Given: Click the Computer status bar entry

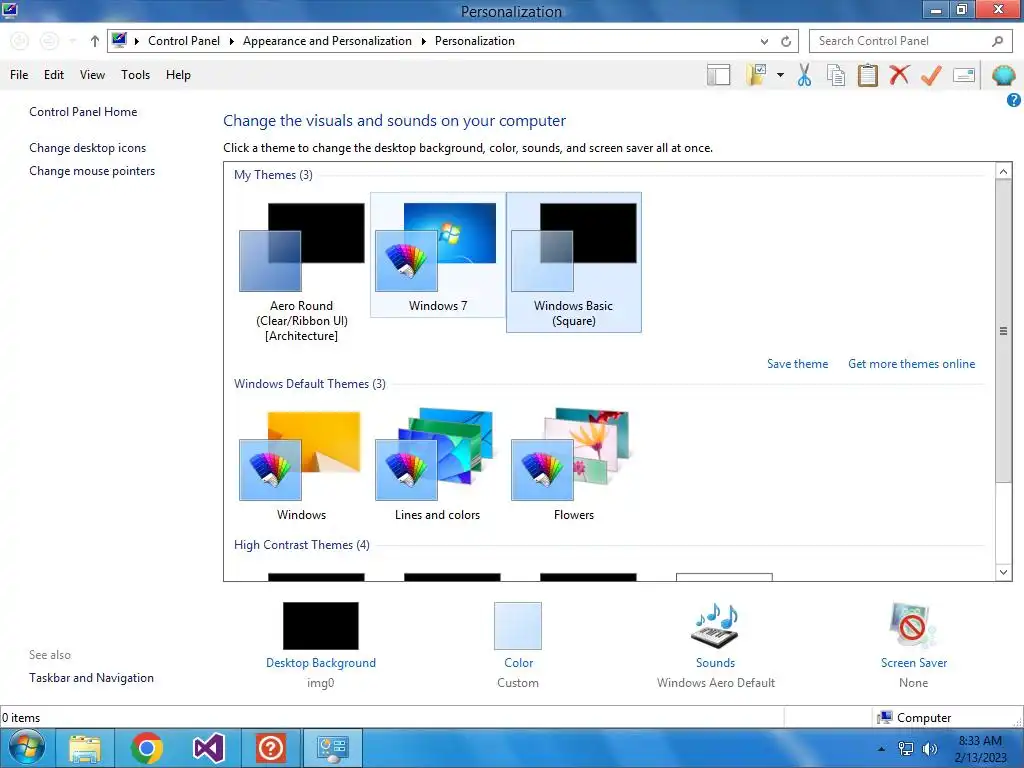Looking at the screenshot, I should tap(914, 718).
